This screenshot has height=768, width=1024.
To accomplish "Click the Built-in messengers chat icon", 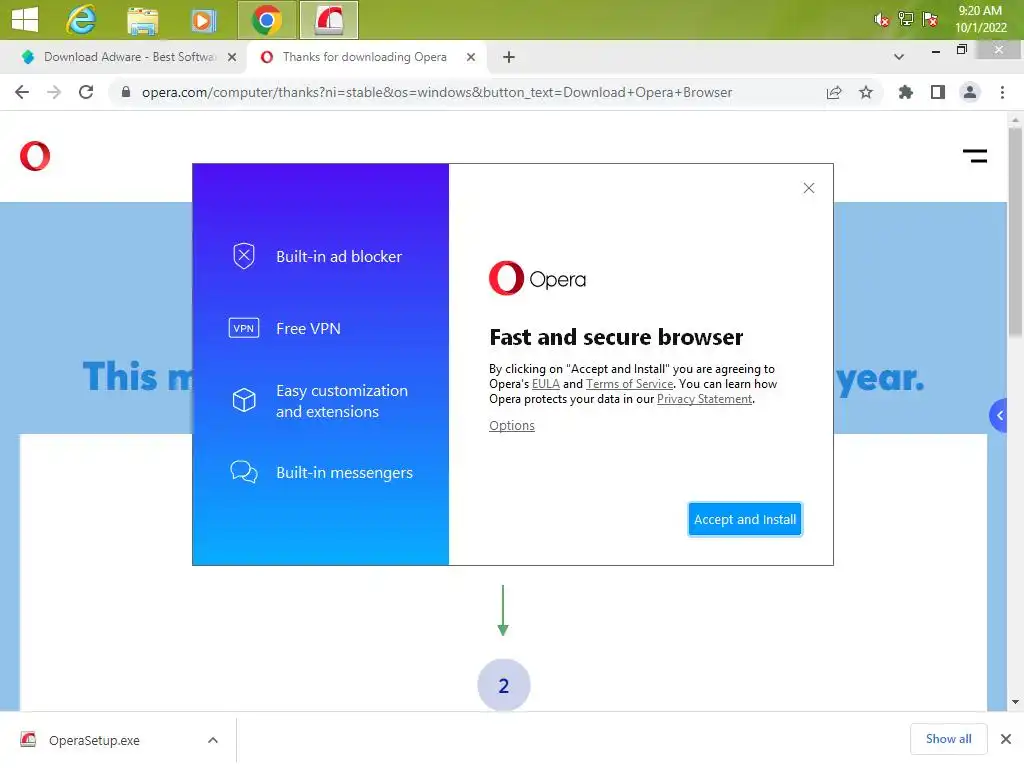I will click(x=244, y=472).
